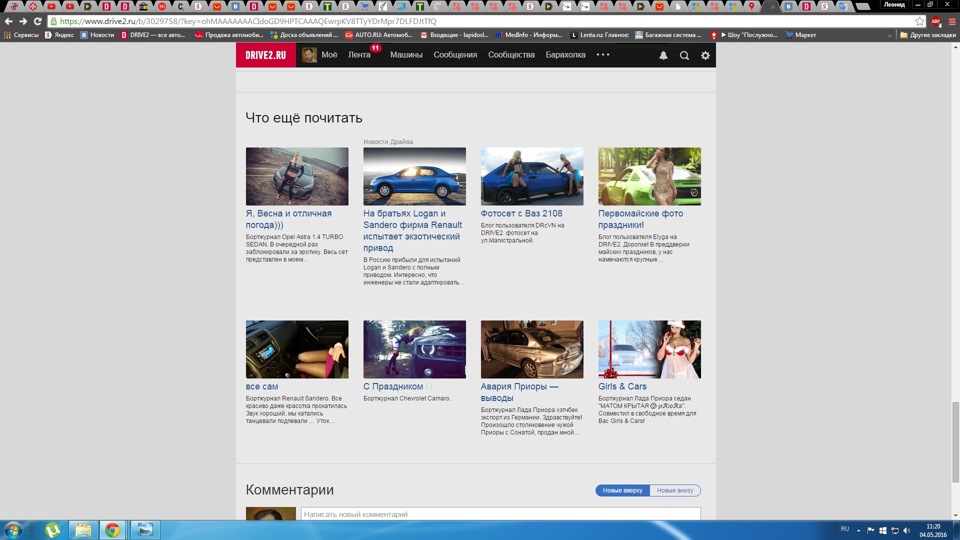Open the AUTO.RU bookmark

click(x=378, y=35)
